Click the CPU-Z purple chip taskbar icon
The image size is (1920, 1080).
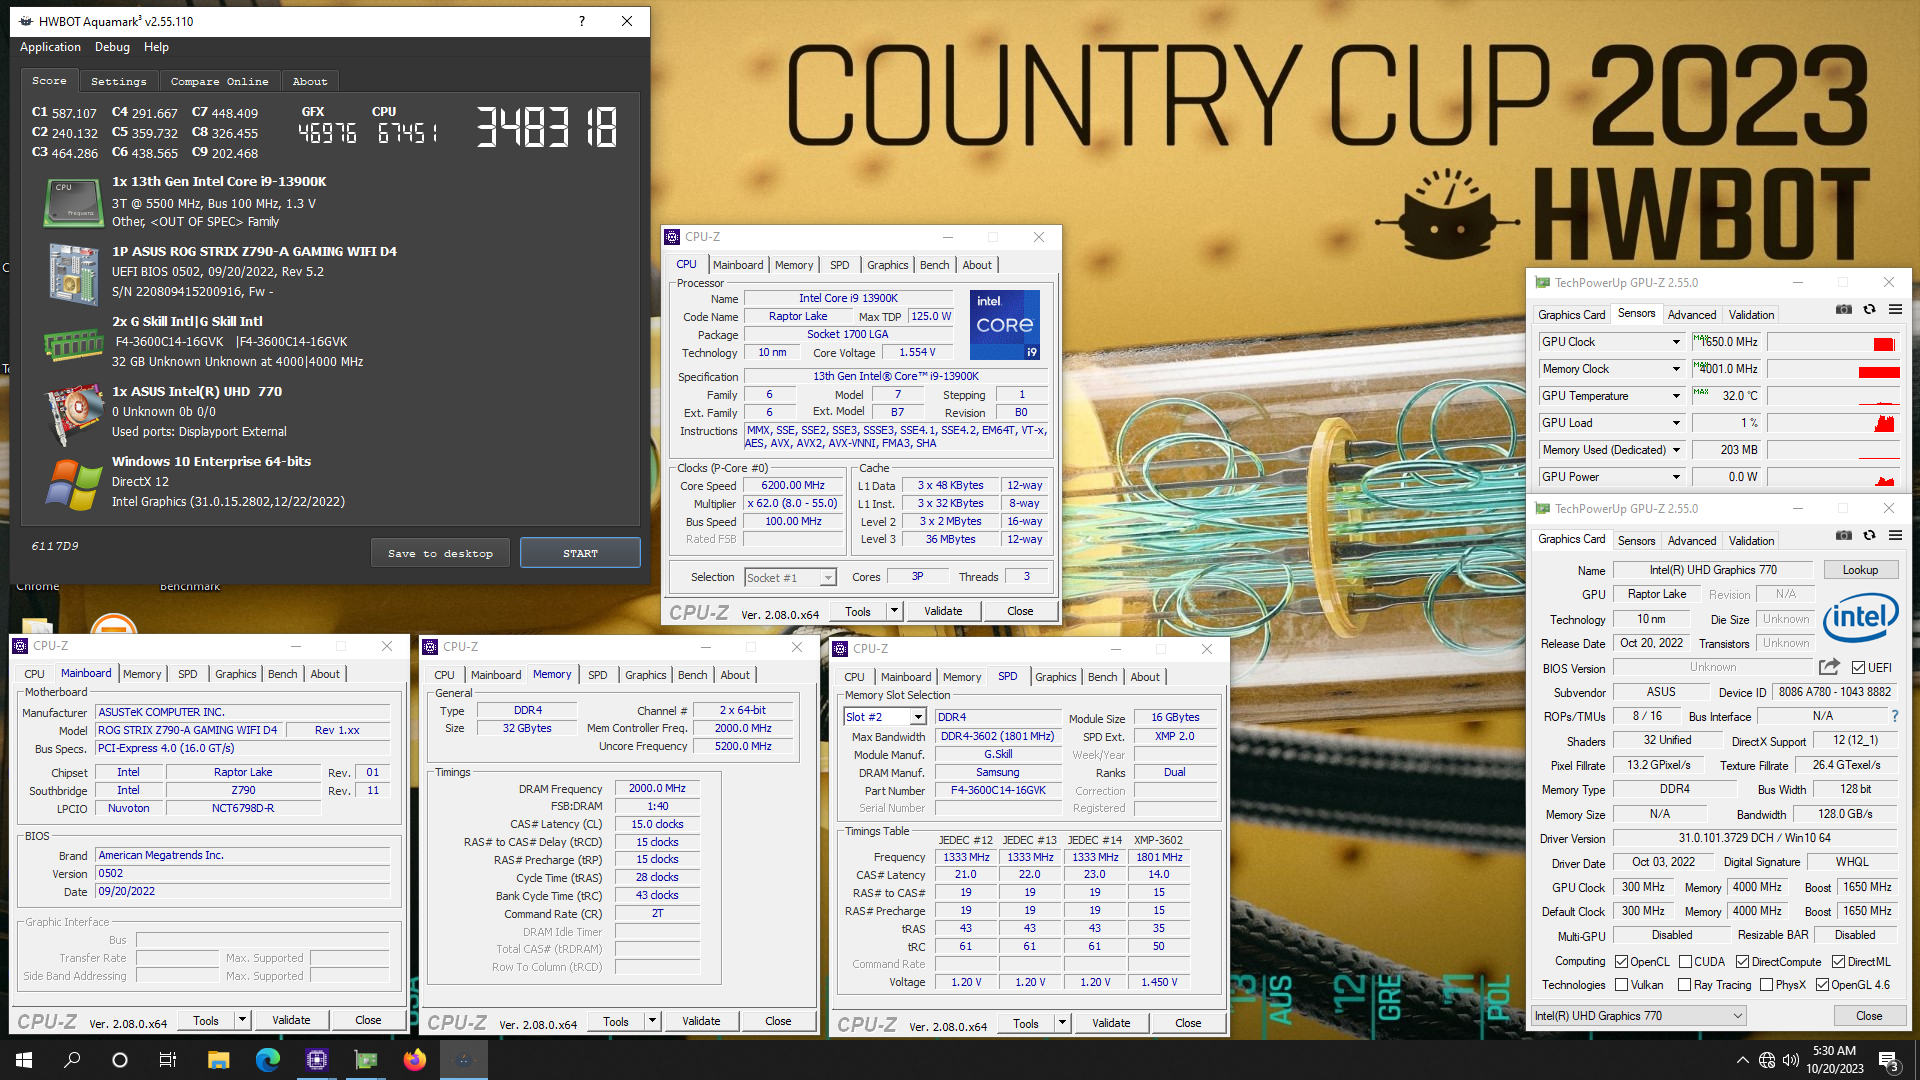coord(316,1060)
